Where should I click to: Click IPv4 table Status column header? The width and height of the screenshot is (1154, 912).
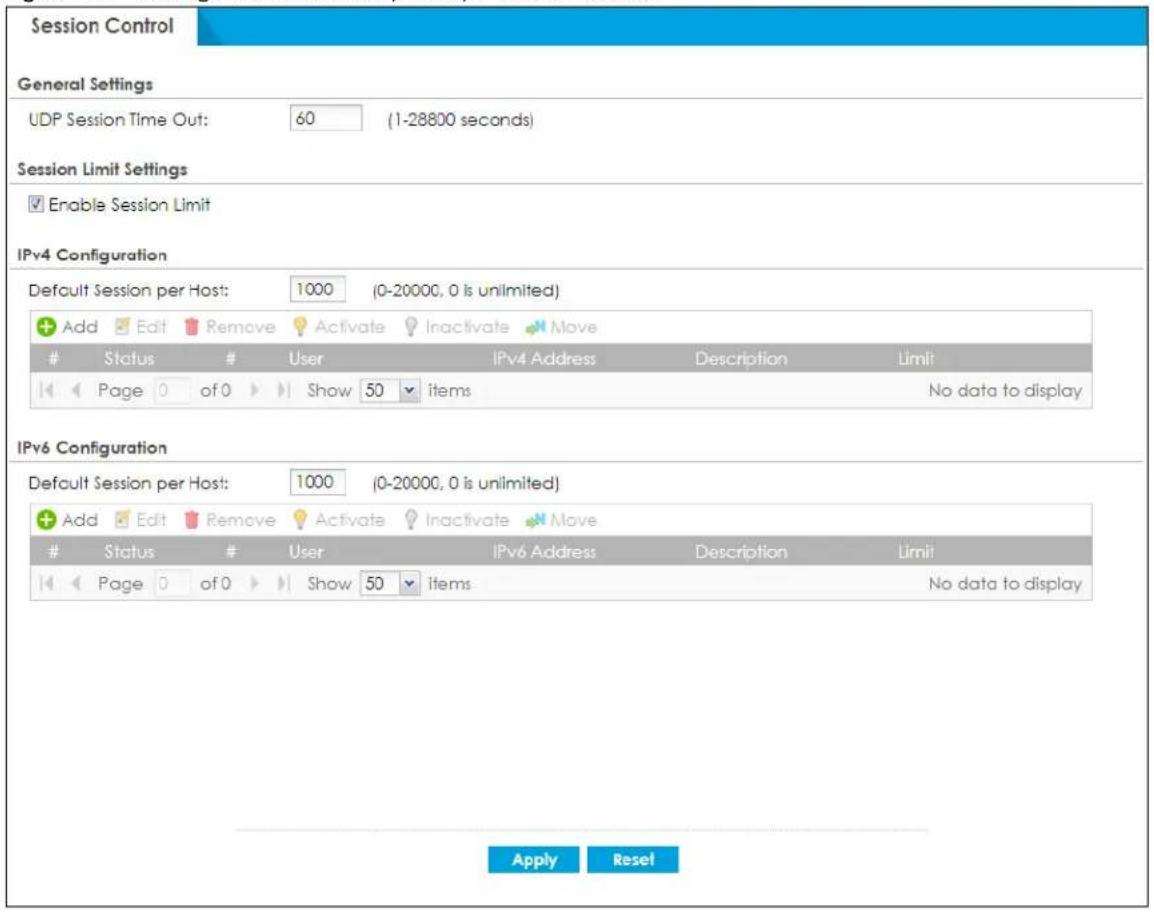click(x=129, y=358)
